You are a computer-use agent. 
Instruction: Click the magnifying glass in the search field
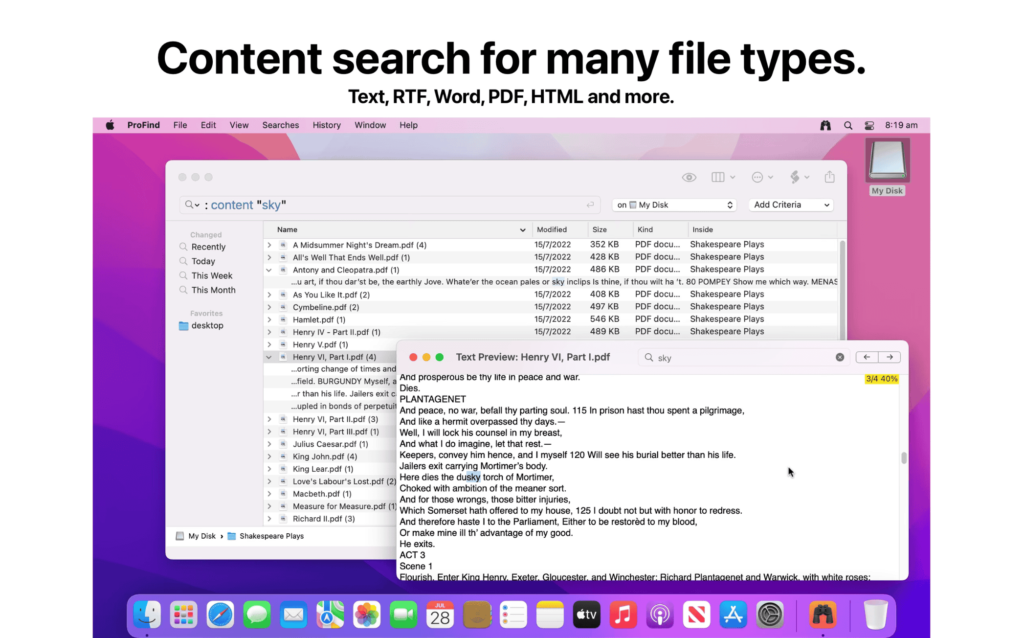[x=189, y=204]
